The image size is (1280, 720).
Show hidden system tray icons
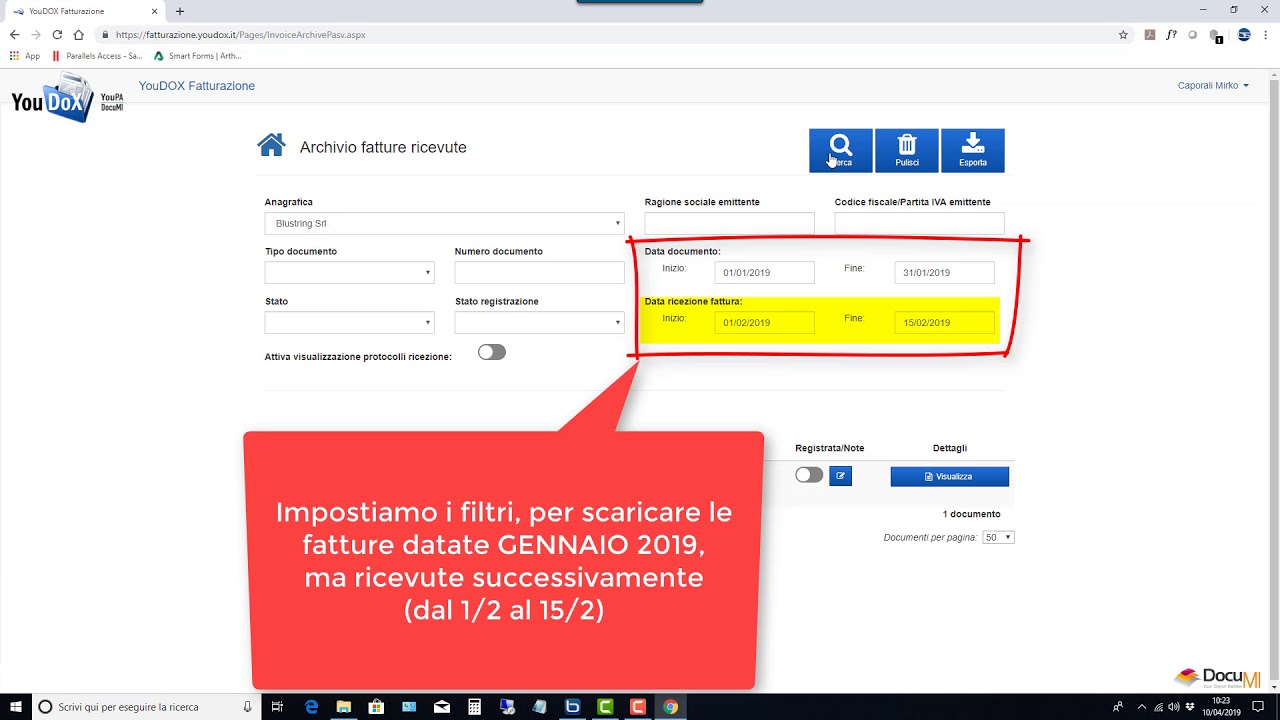1141,707
